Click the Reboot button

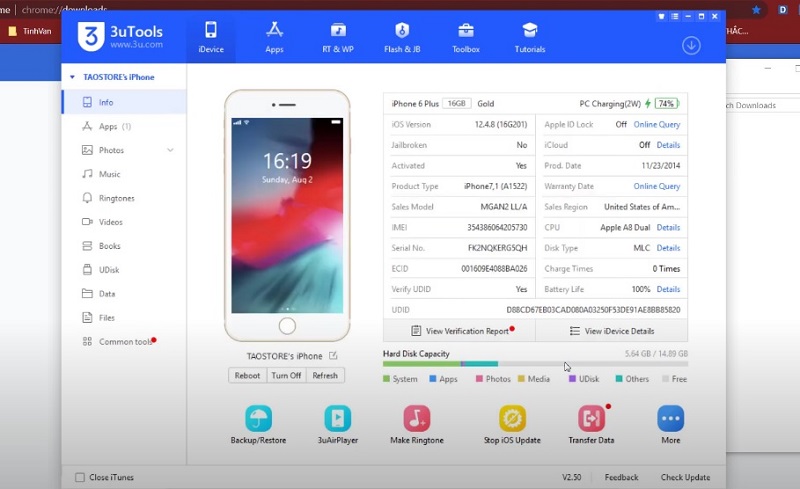coord(247,376)
